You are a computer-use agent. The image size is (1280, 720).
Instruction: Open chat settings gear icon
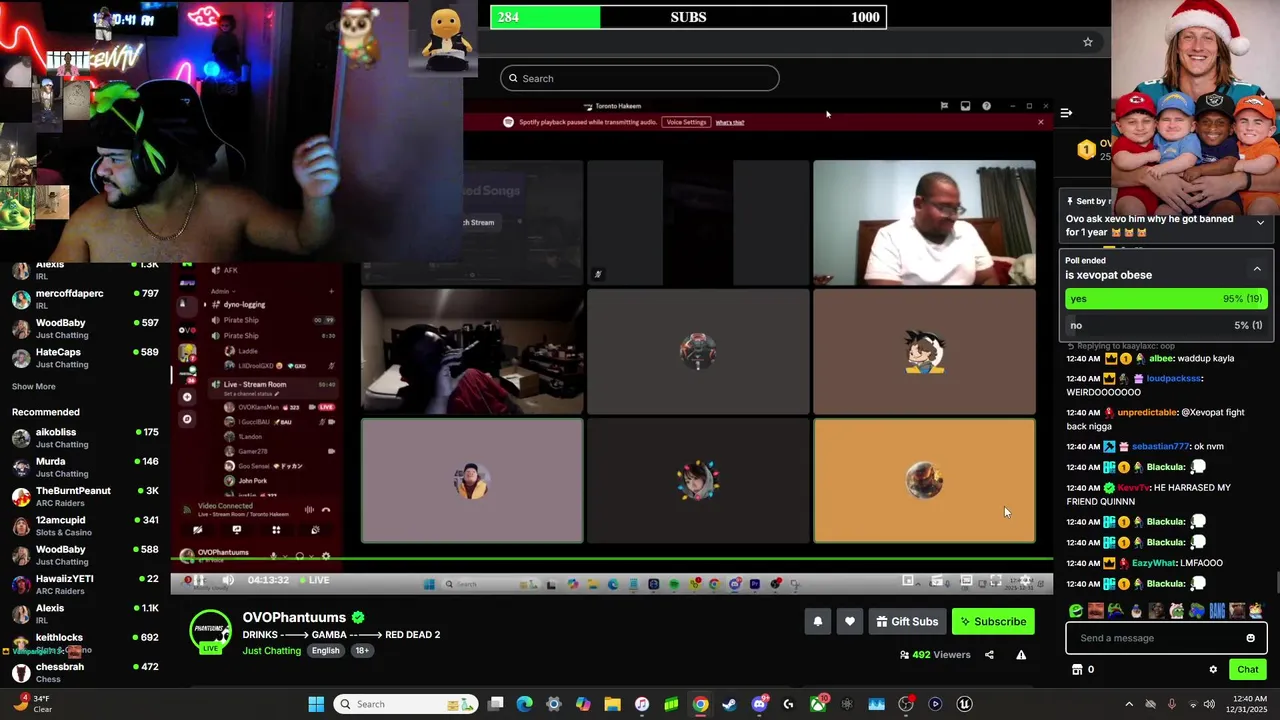[x=1213, y=670]
